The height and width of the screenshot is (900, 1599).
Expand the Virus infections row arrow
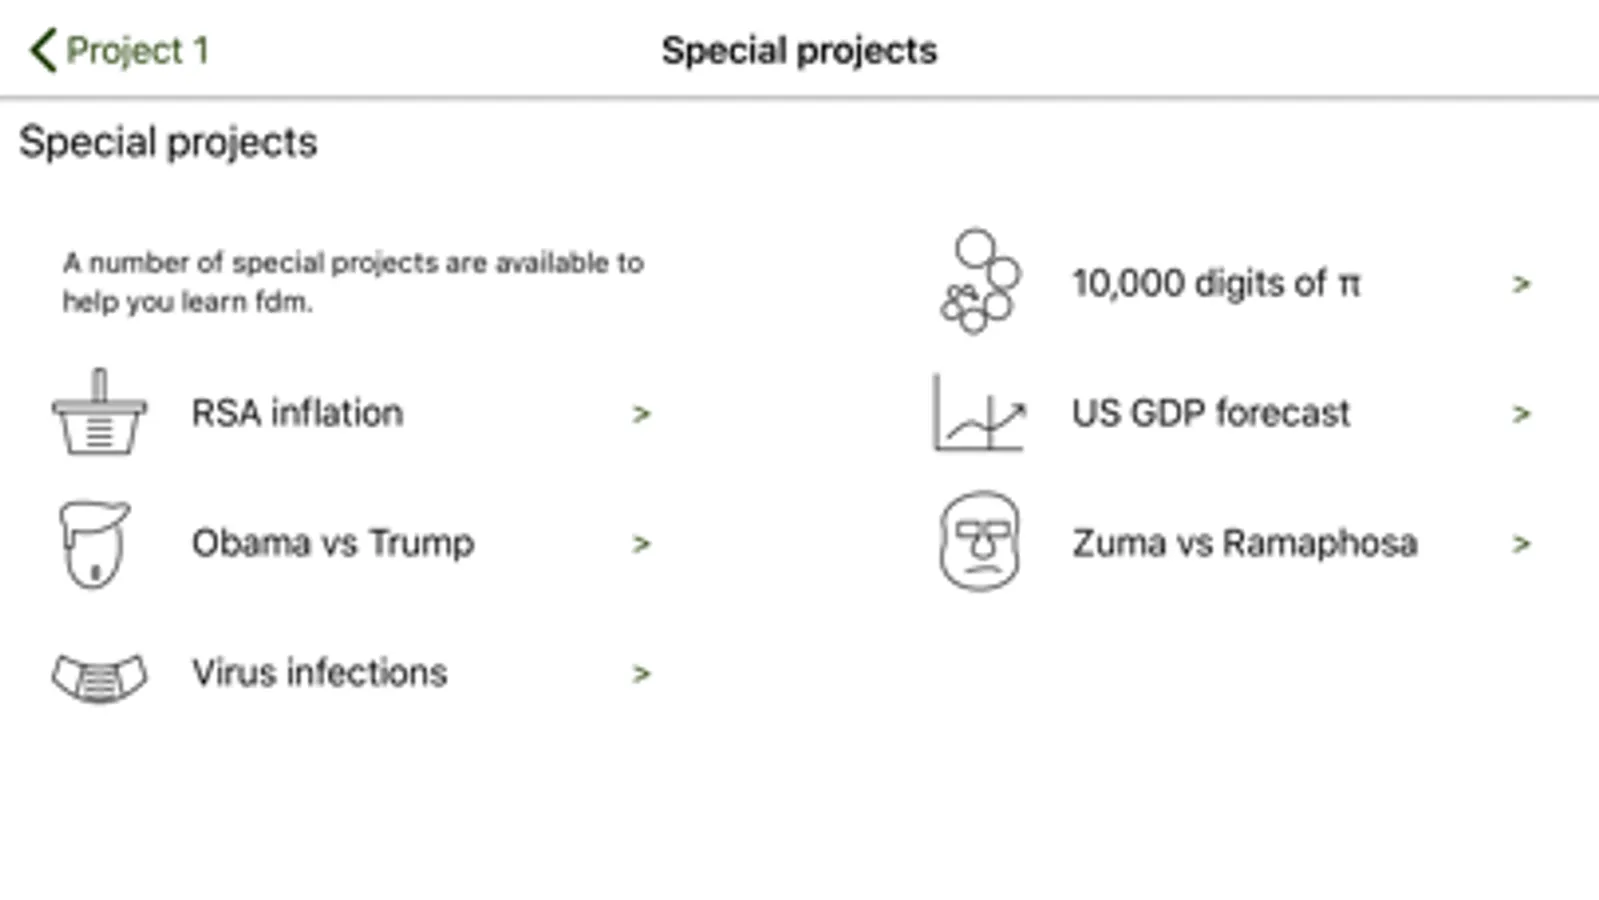click(641, 674)
